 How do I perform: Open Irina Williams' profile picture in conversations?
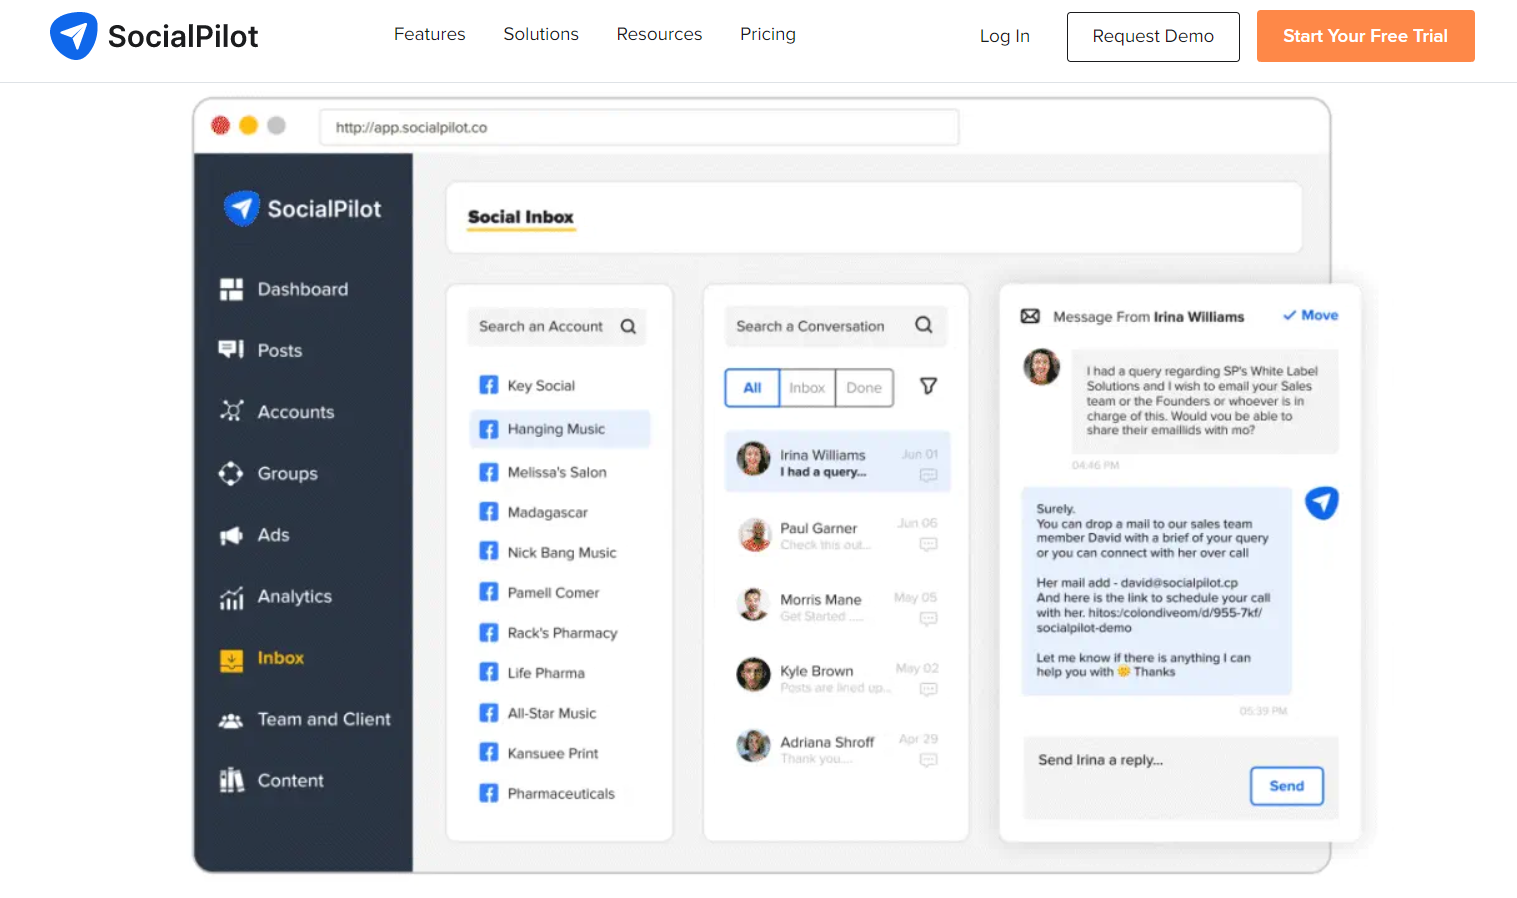(753, 459)
